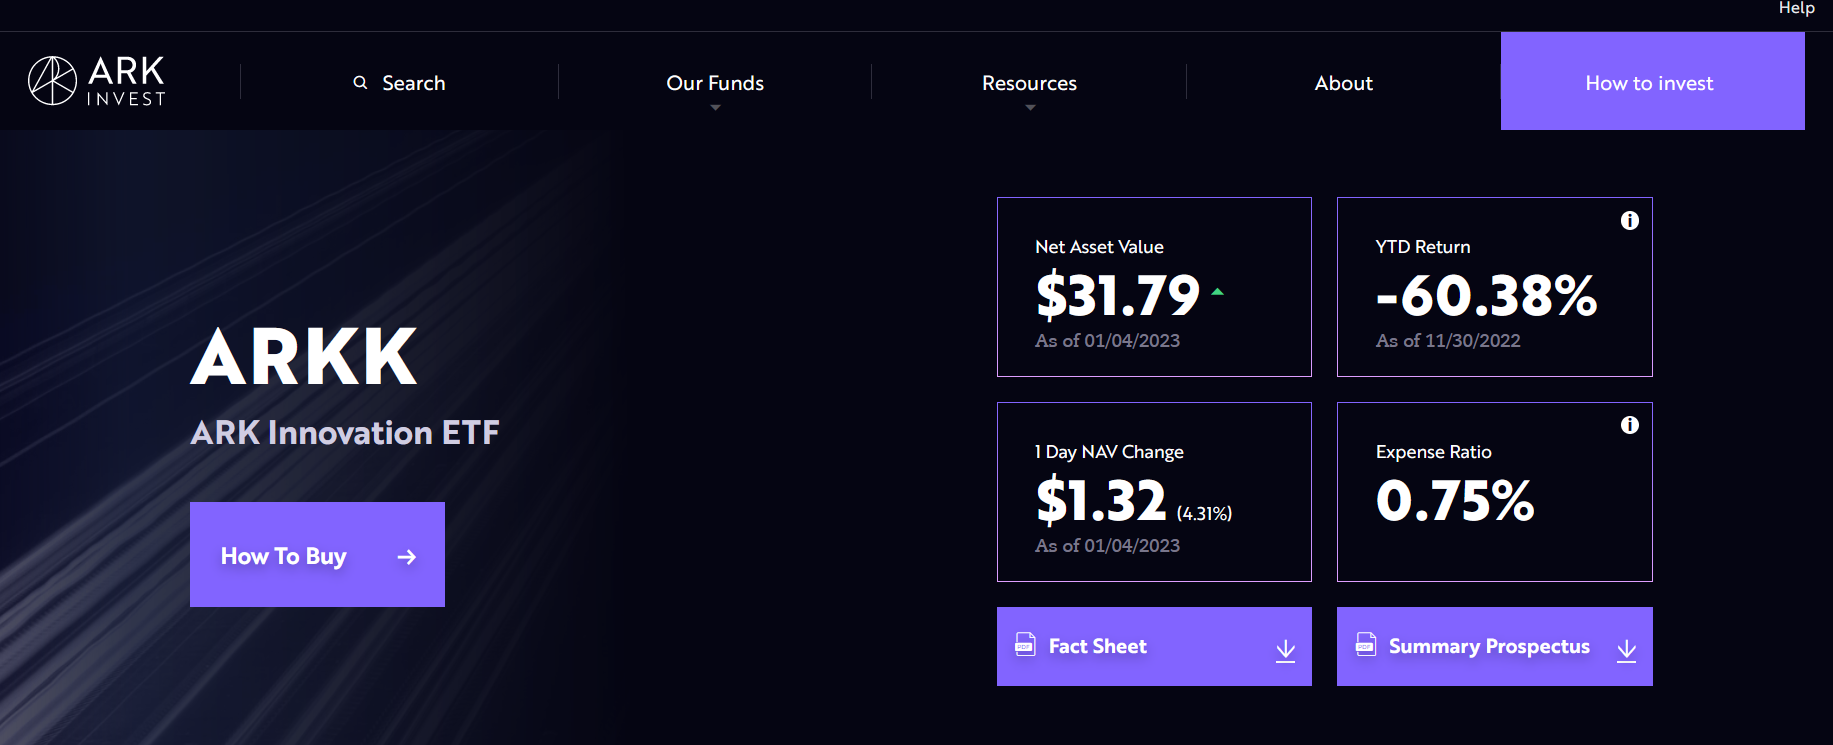The image size is (1833, 745).
Task: Open the Our Funds menu
Action: pos(715,83)
